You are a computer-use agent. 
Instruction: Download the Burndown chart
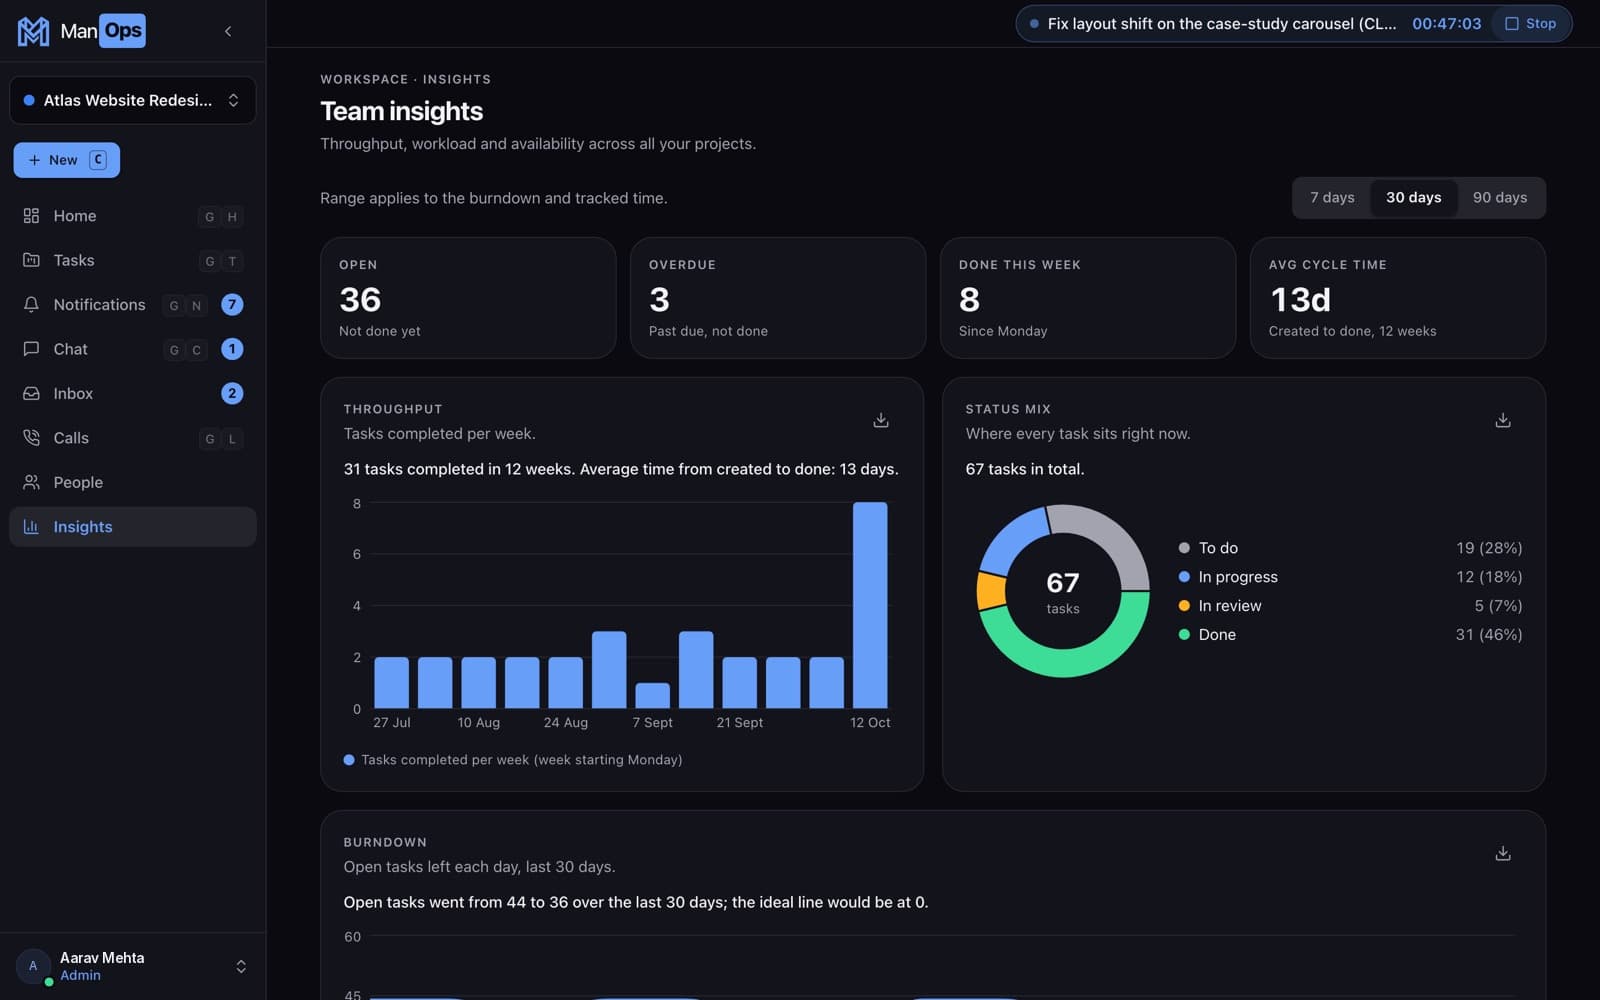[x=1503, y=853]
